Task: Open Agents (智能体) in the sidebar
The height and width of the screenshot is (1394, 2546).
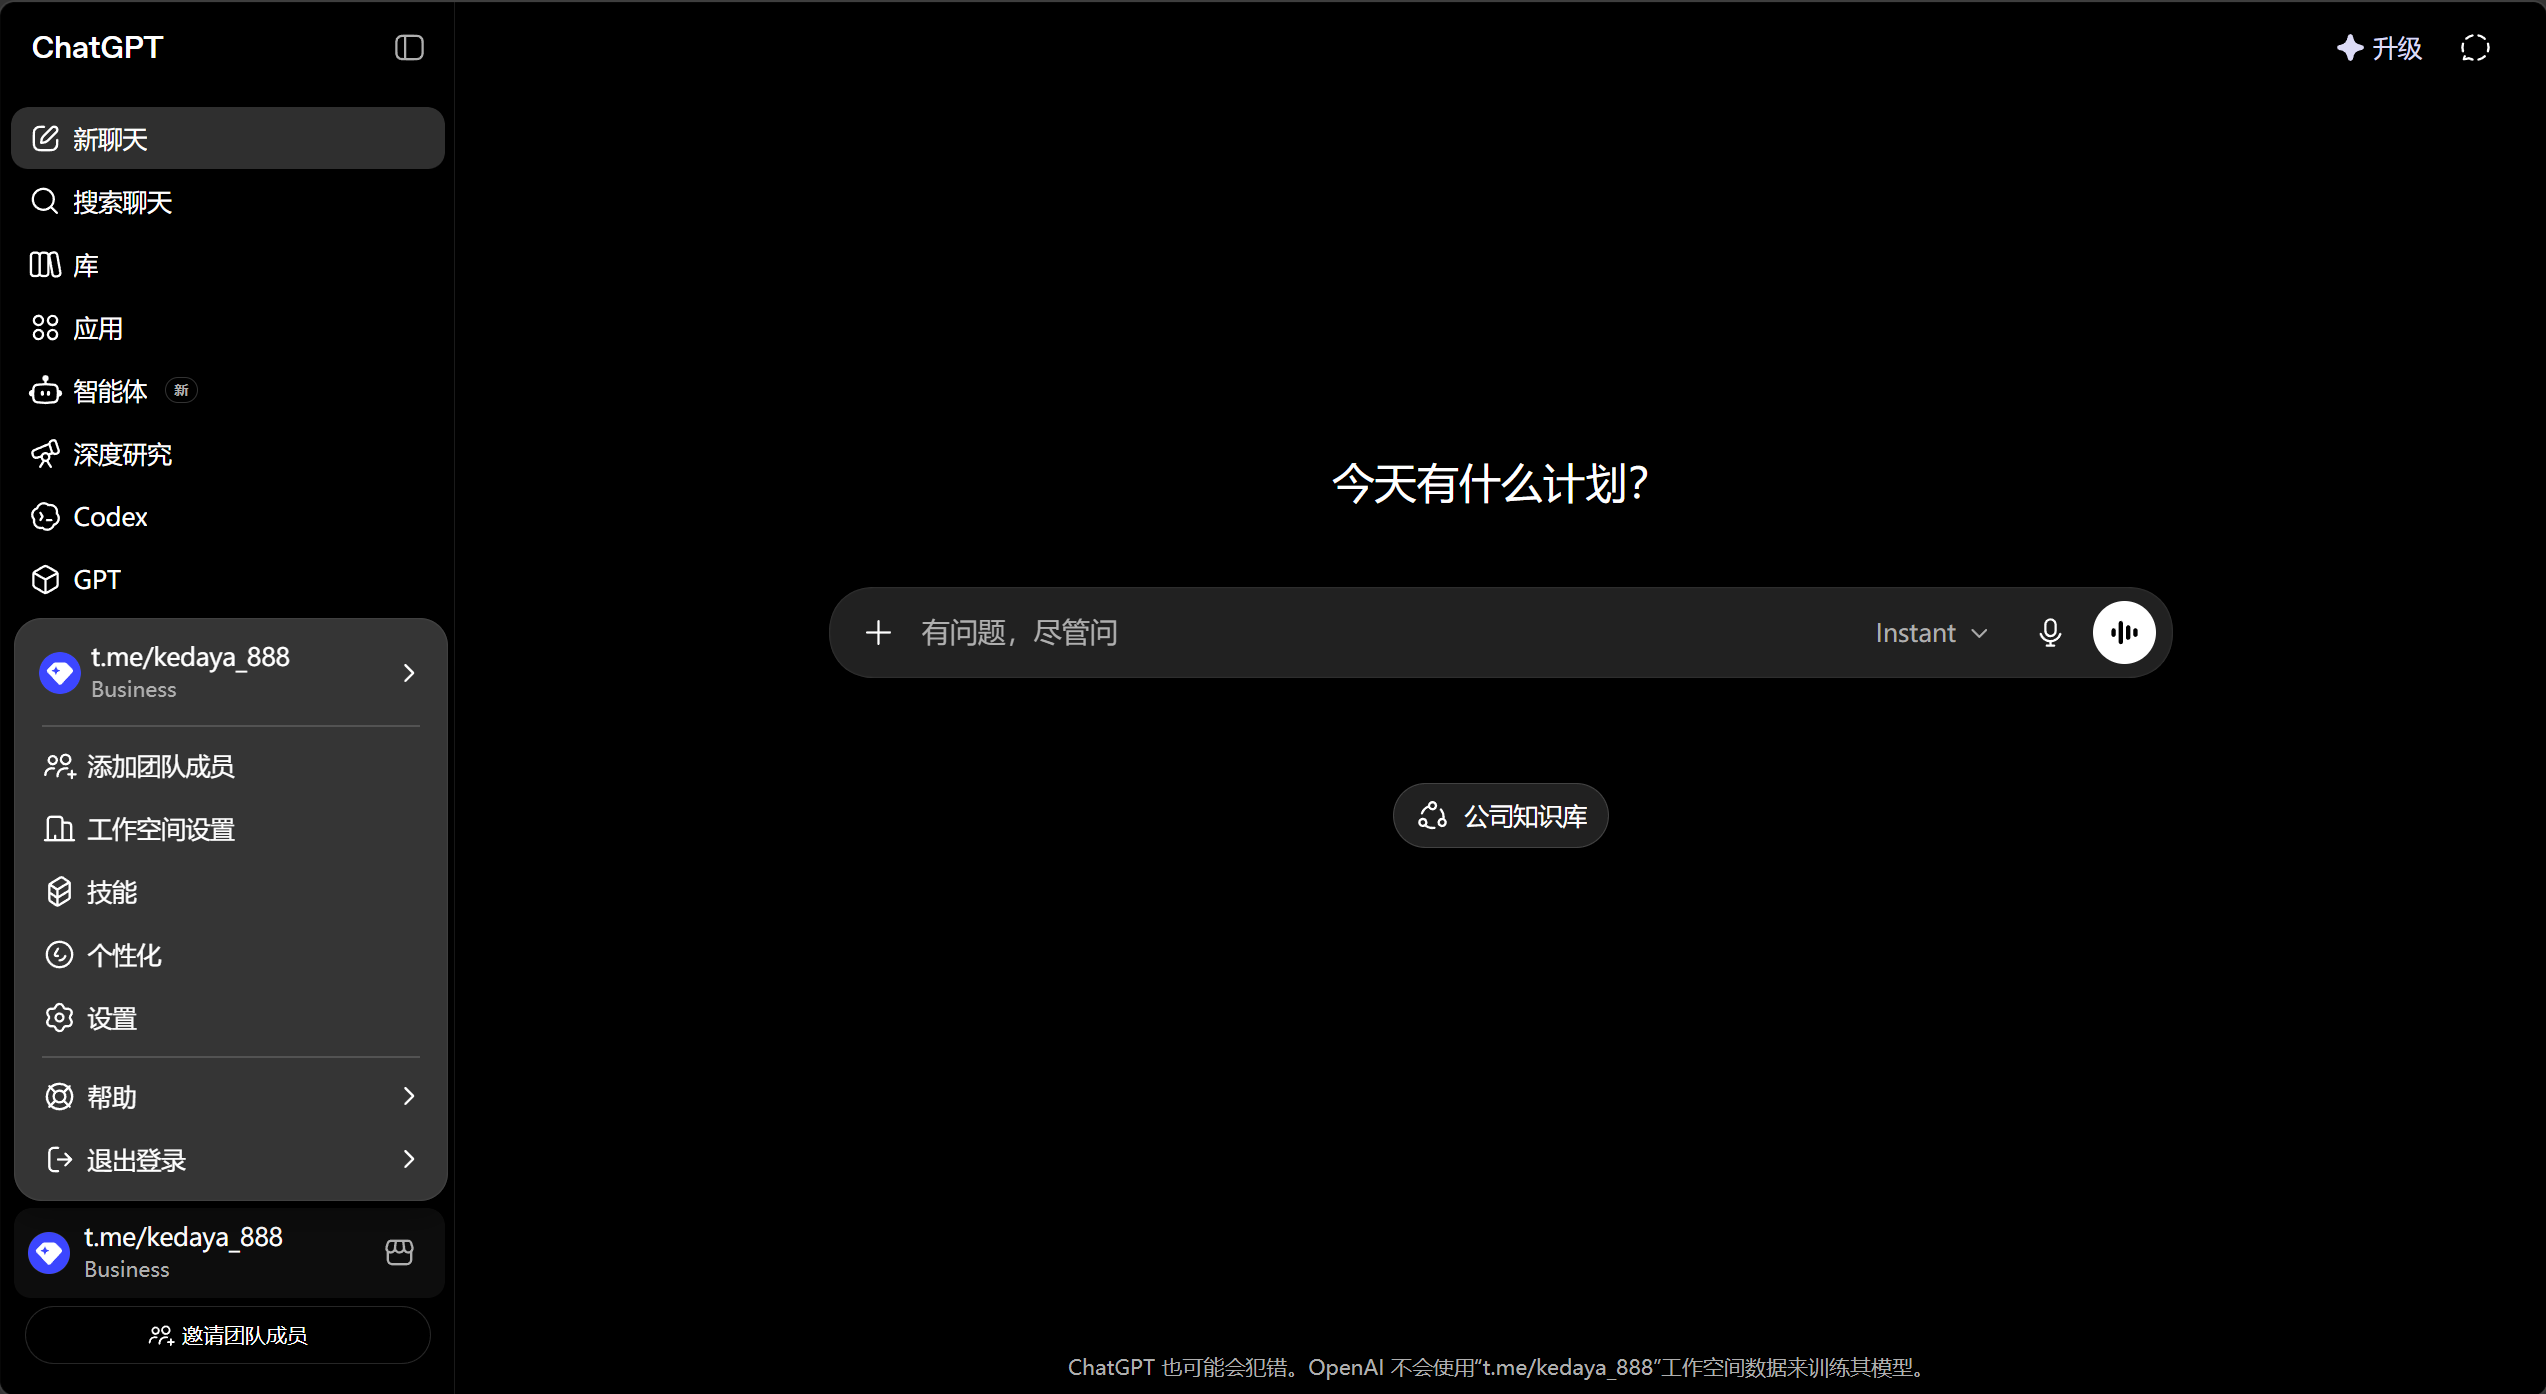Action: pyautogui.click(x=228, y=391)
